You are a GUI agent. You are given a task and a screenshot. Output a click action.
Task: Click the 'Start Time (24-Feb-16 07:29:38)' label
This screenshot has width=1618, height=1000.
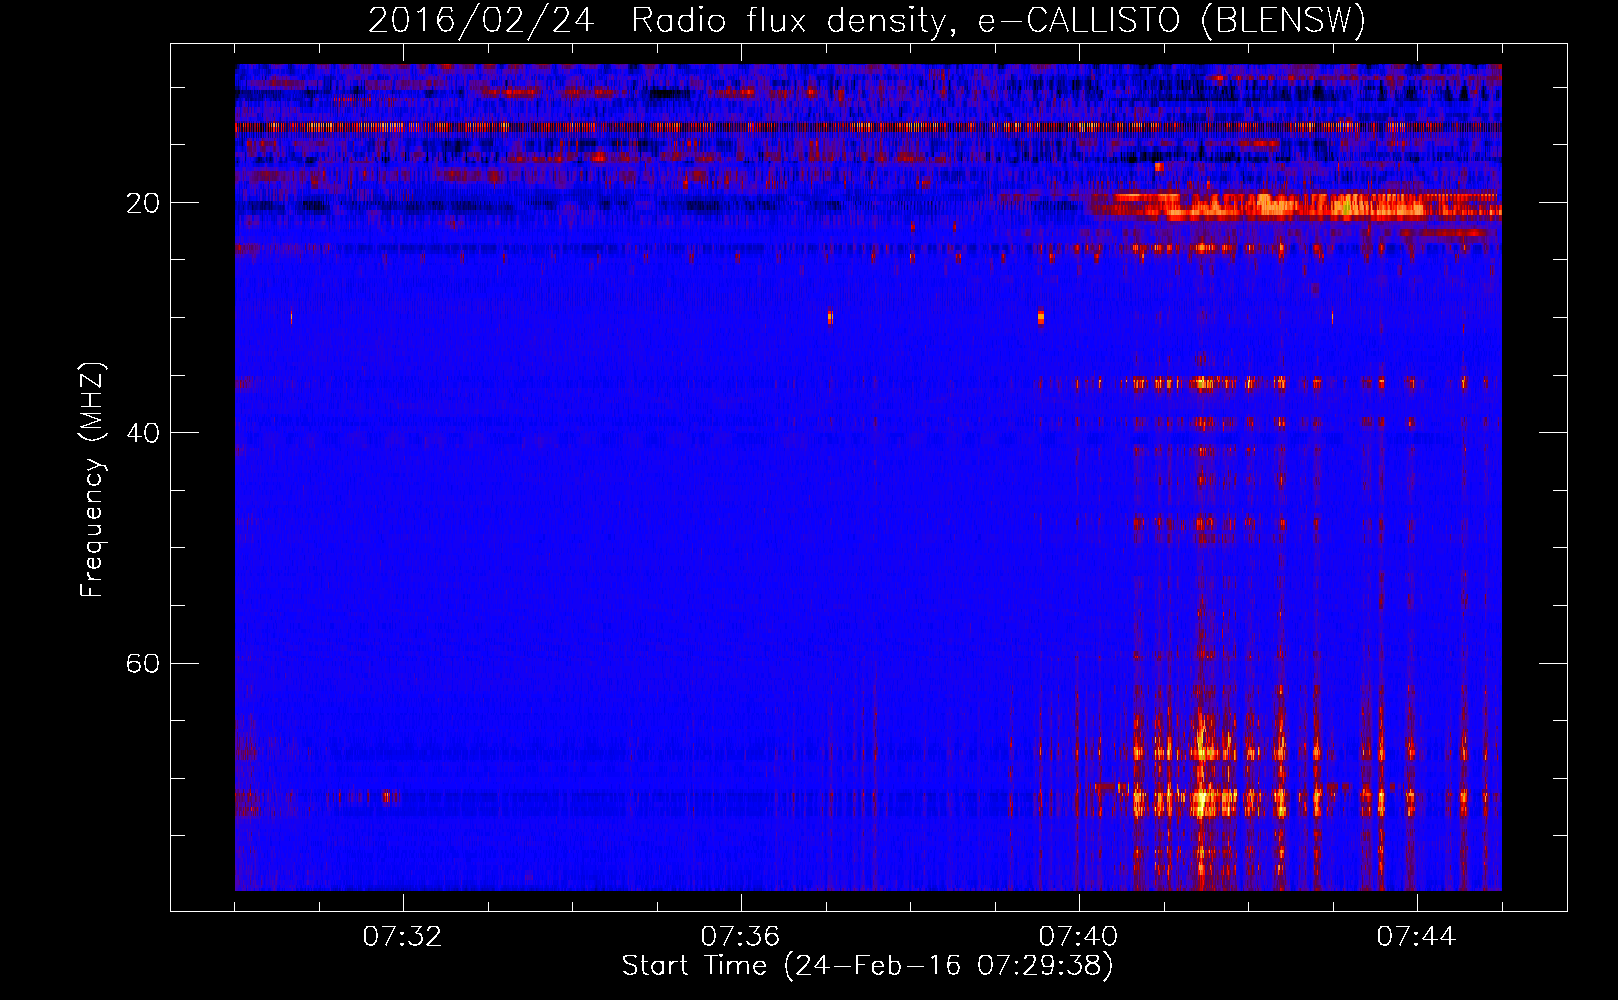pos(867,966)
